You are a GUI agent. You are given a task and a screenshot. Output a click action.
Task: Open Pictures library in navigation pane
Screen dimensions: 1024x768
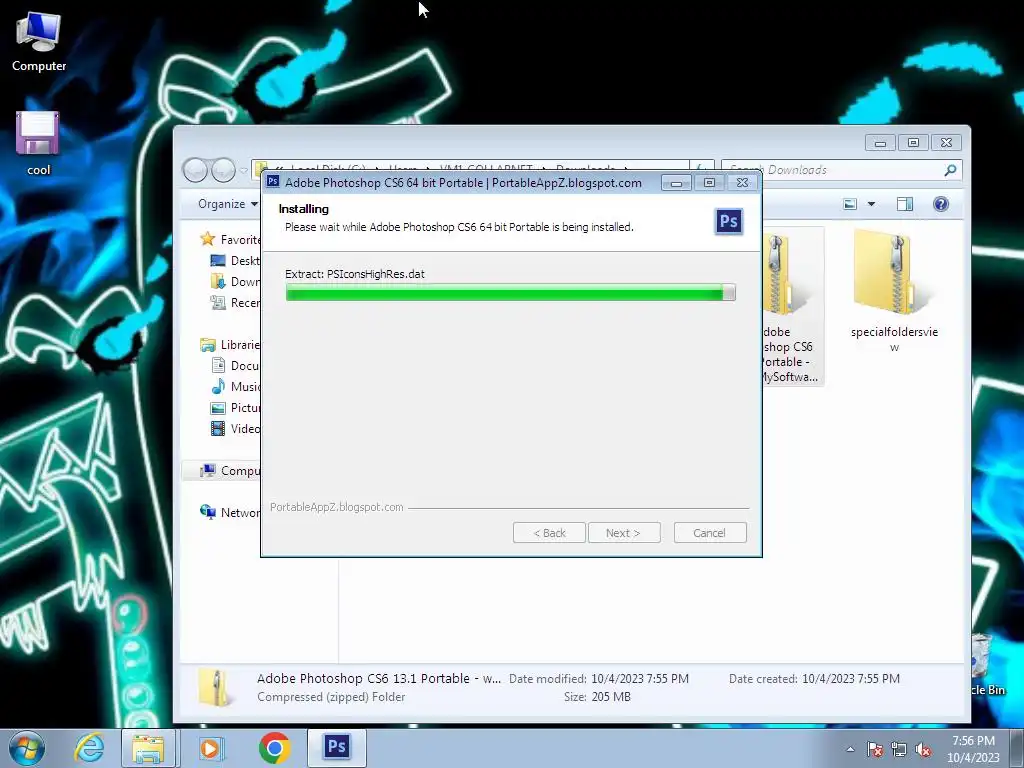[235, 408]
